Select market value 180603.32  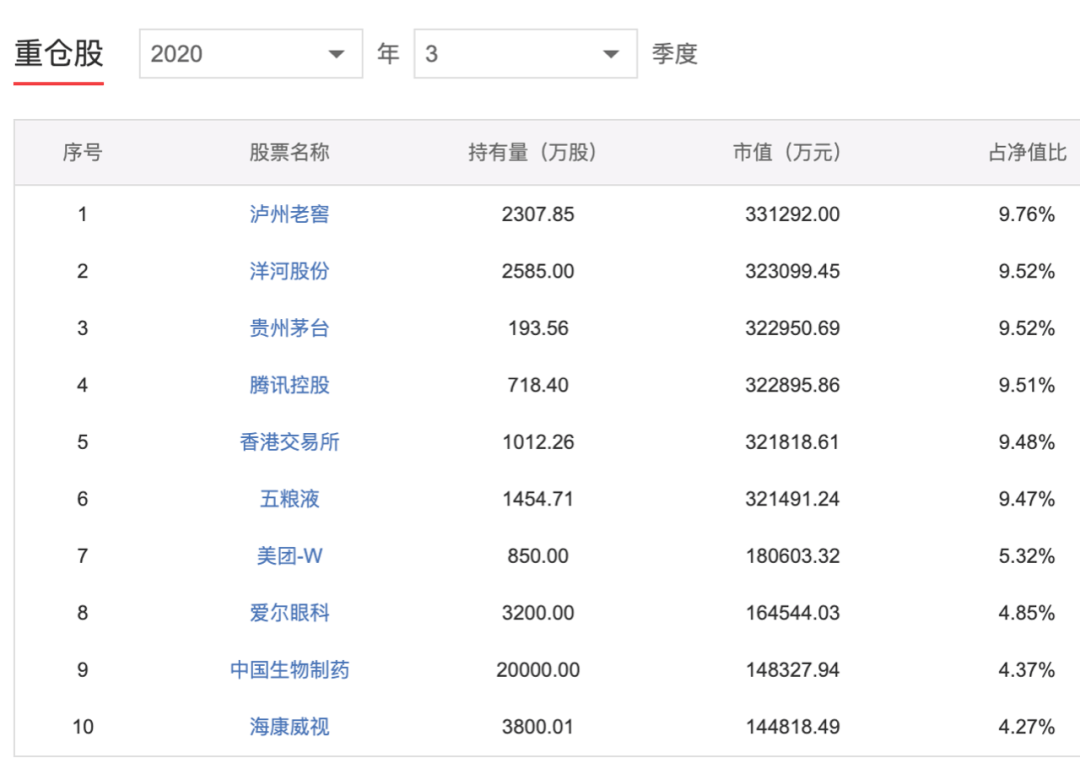tap(793, 556)
